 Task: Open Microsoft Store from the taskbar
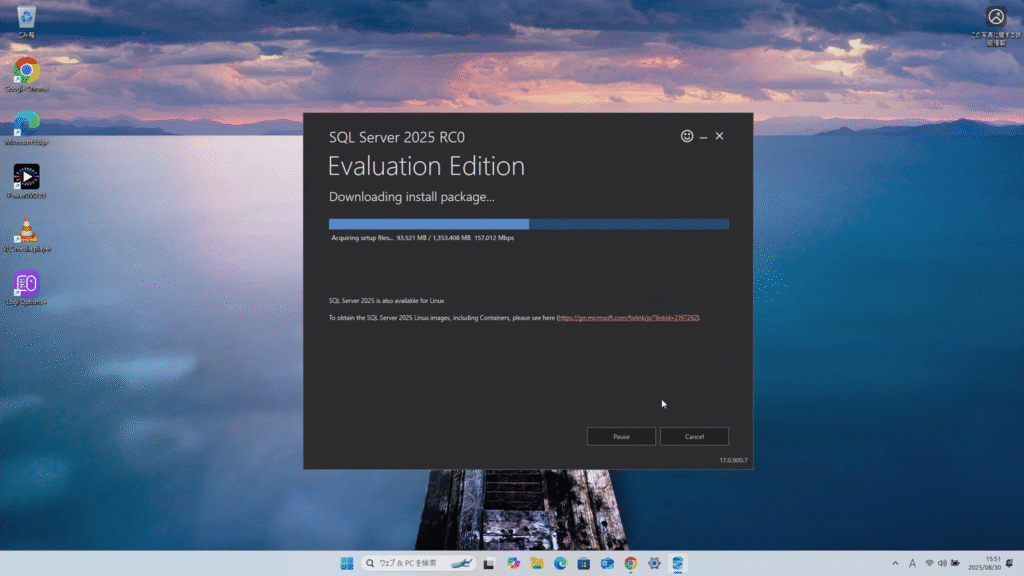click(584, 563)
